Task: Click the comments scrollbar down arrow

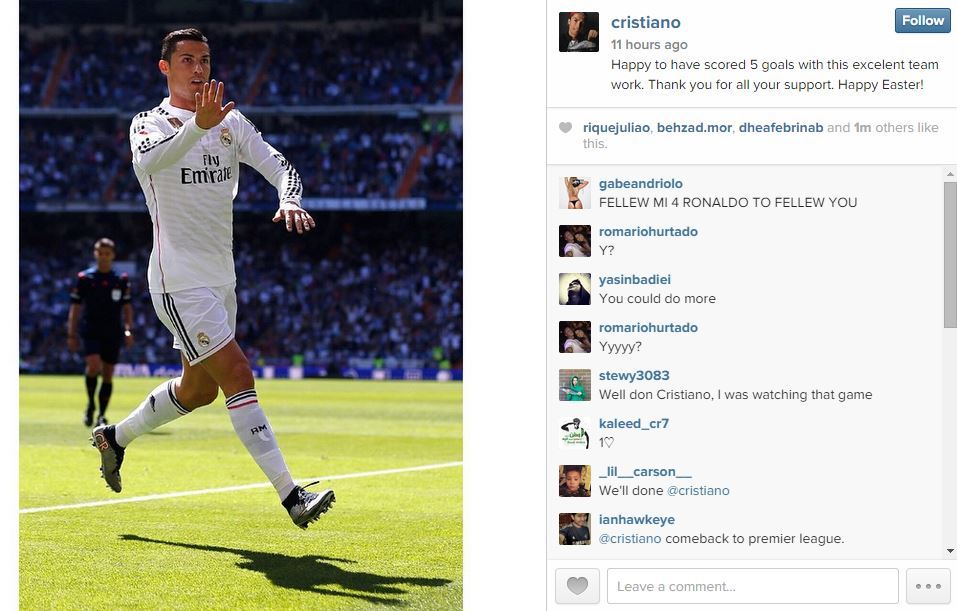Action: 950,551
